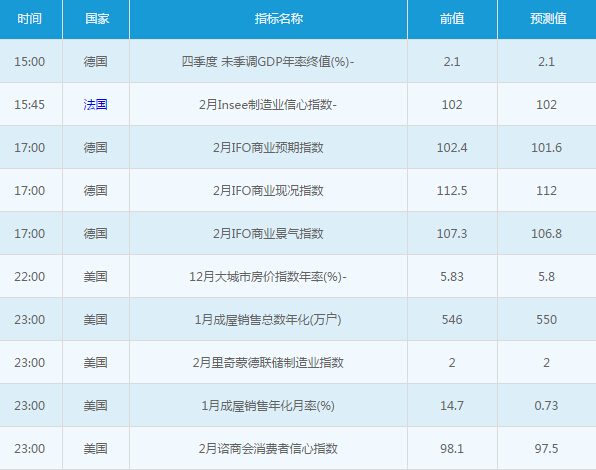Screen dimensions: 596x470
Task: Select the 15:45 time cell
Action: tap(31, 104)
